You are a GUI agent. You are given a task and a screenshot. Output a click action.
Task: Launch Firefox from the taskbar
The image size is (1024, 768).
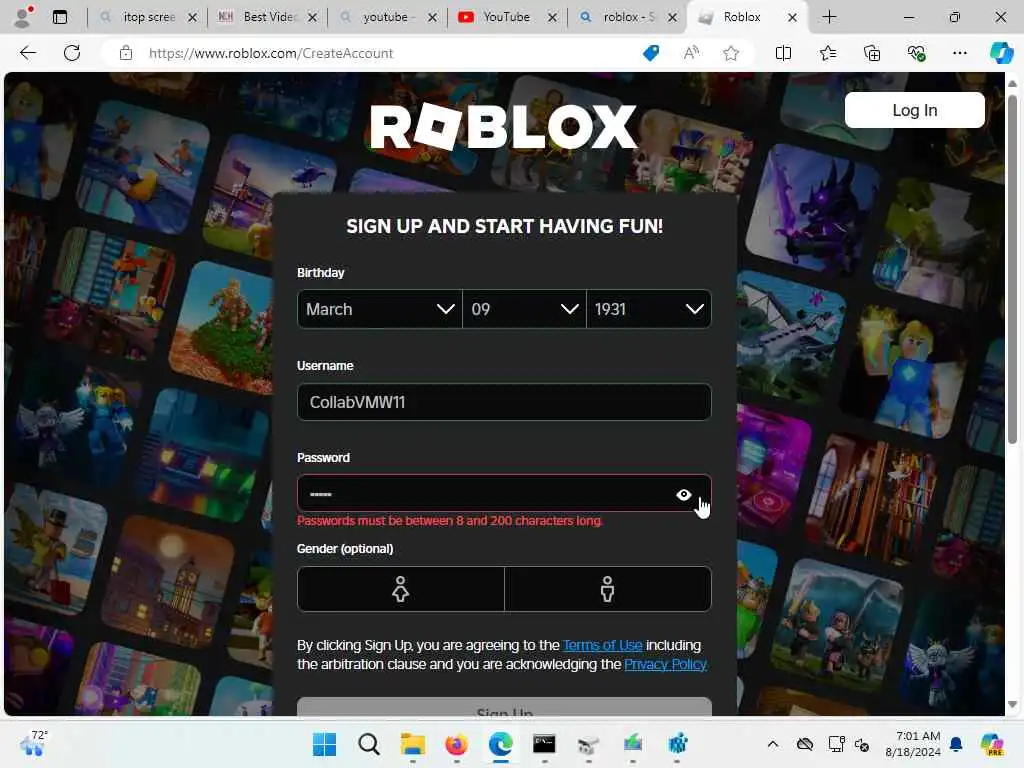pyautogui.click(x=456, y=744)
